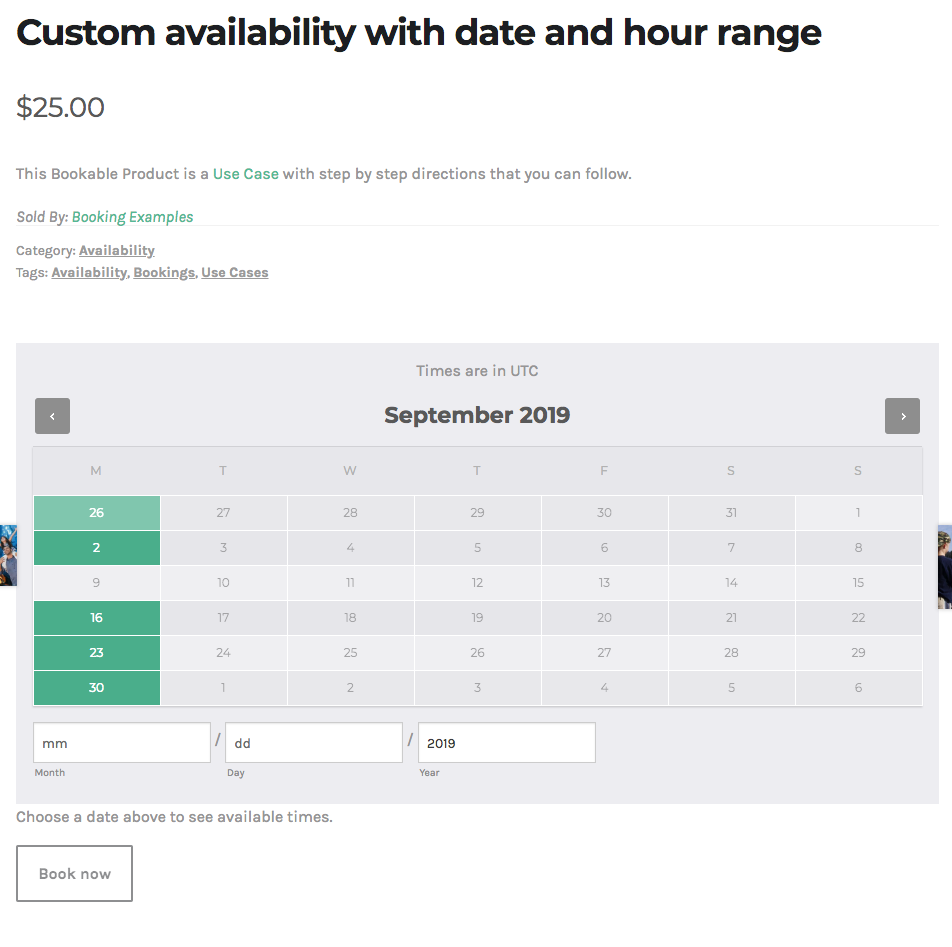Click the Month input field
This screenshot has width=952, height=947.
click(x=122, y=742)
